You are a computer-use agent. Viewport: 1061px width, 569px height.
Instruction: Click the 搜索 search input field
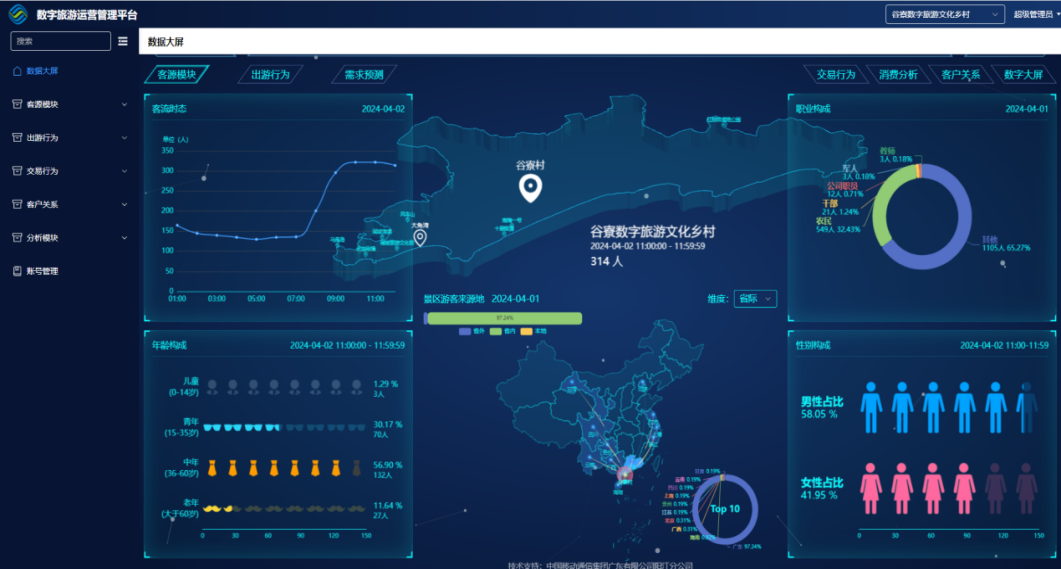point(60,41)
